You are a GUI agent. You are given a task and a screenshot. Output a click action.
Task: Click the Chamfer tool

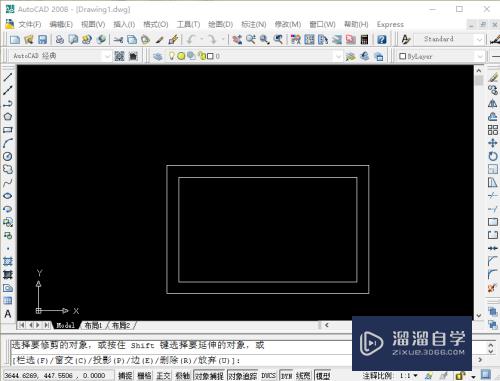point(493,261)
